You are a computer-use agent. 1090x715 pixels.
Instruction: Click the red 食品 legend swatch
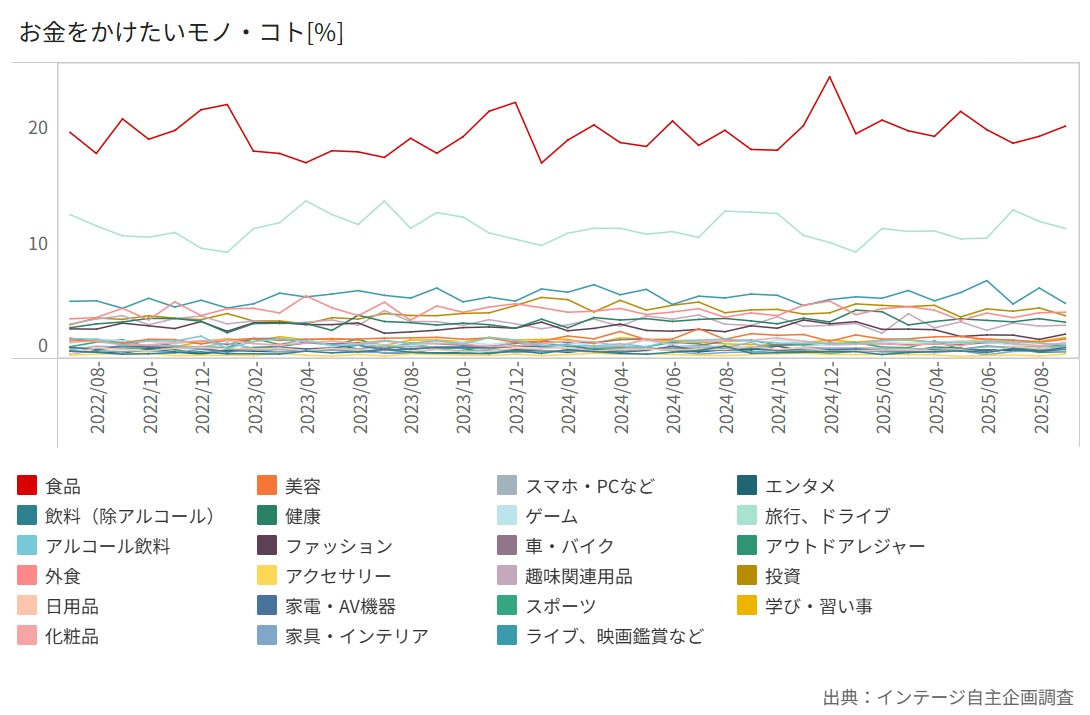(28, 487)
